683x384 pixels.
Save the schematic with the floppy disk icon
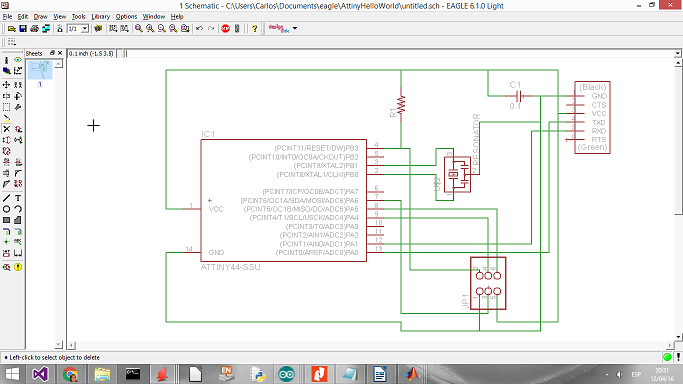point(23,28)
